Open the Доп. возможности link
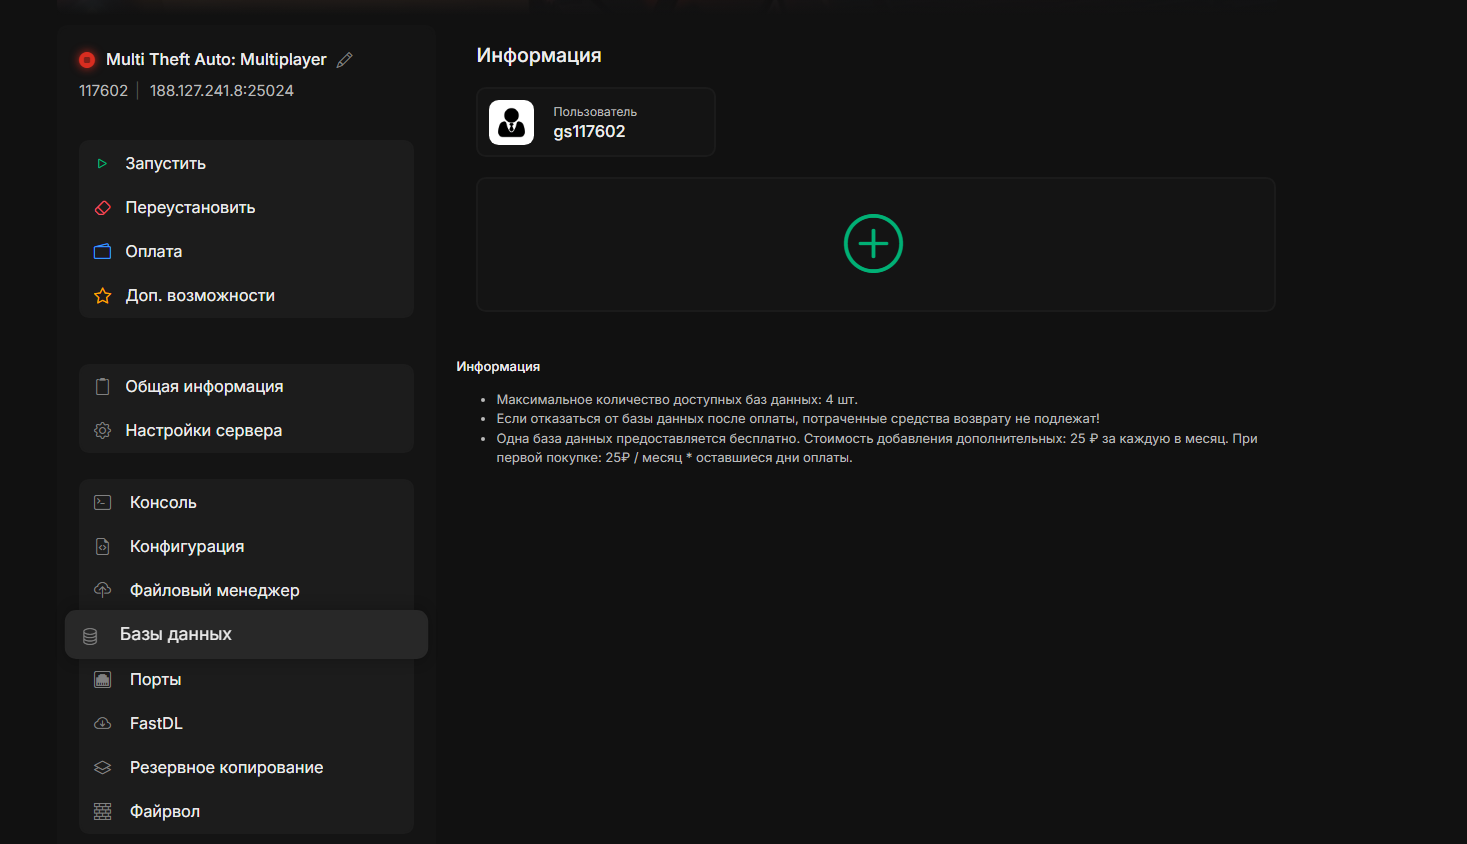The width and height of the screenshot is (1467, 844). [198, 295]
